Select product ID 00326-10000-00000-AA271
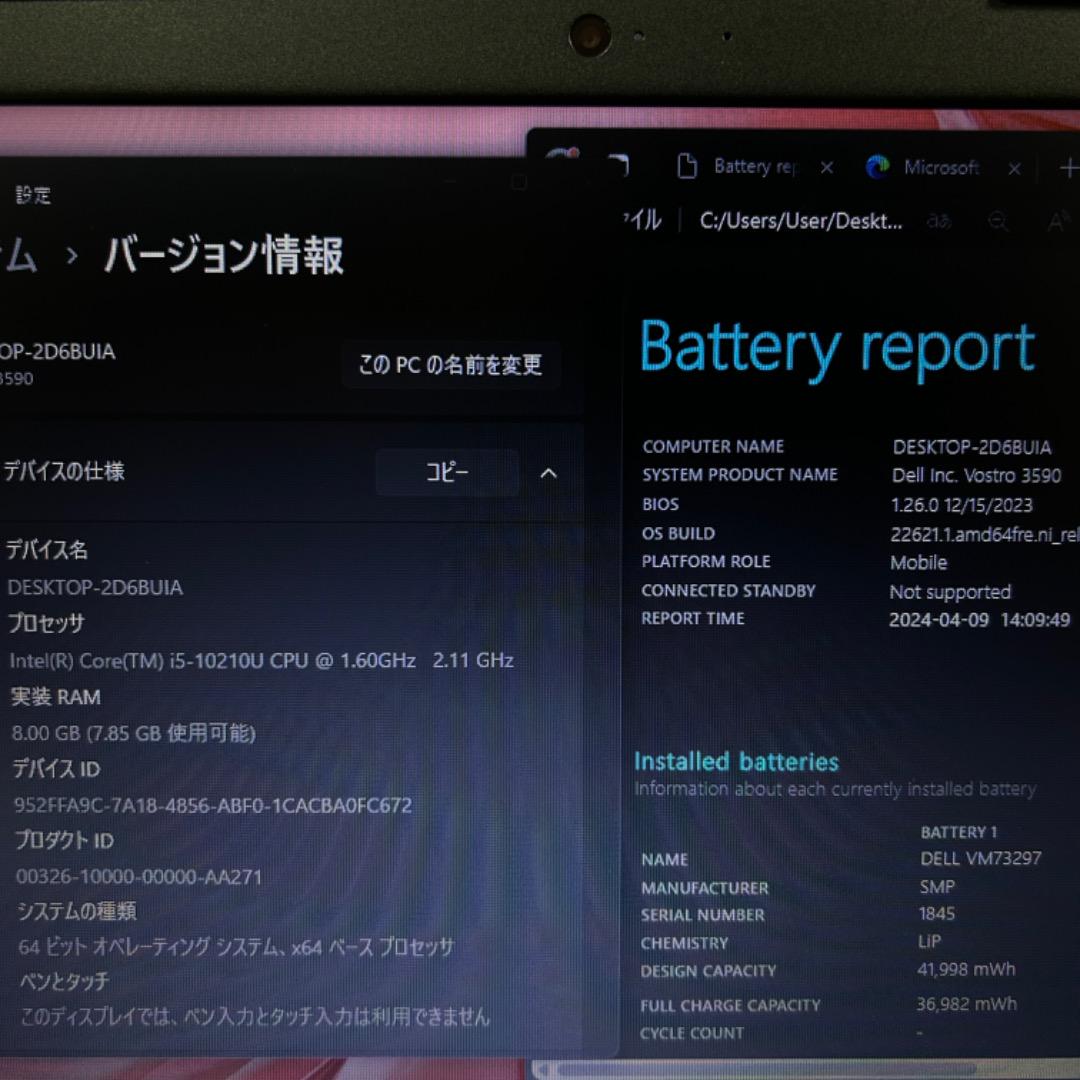 coord(139,877)
